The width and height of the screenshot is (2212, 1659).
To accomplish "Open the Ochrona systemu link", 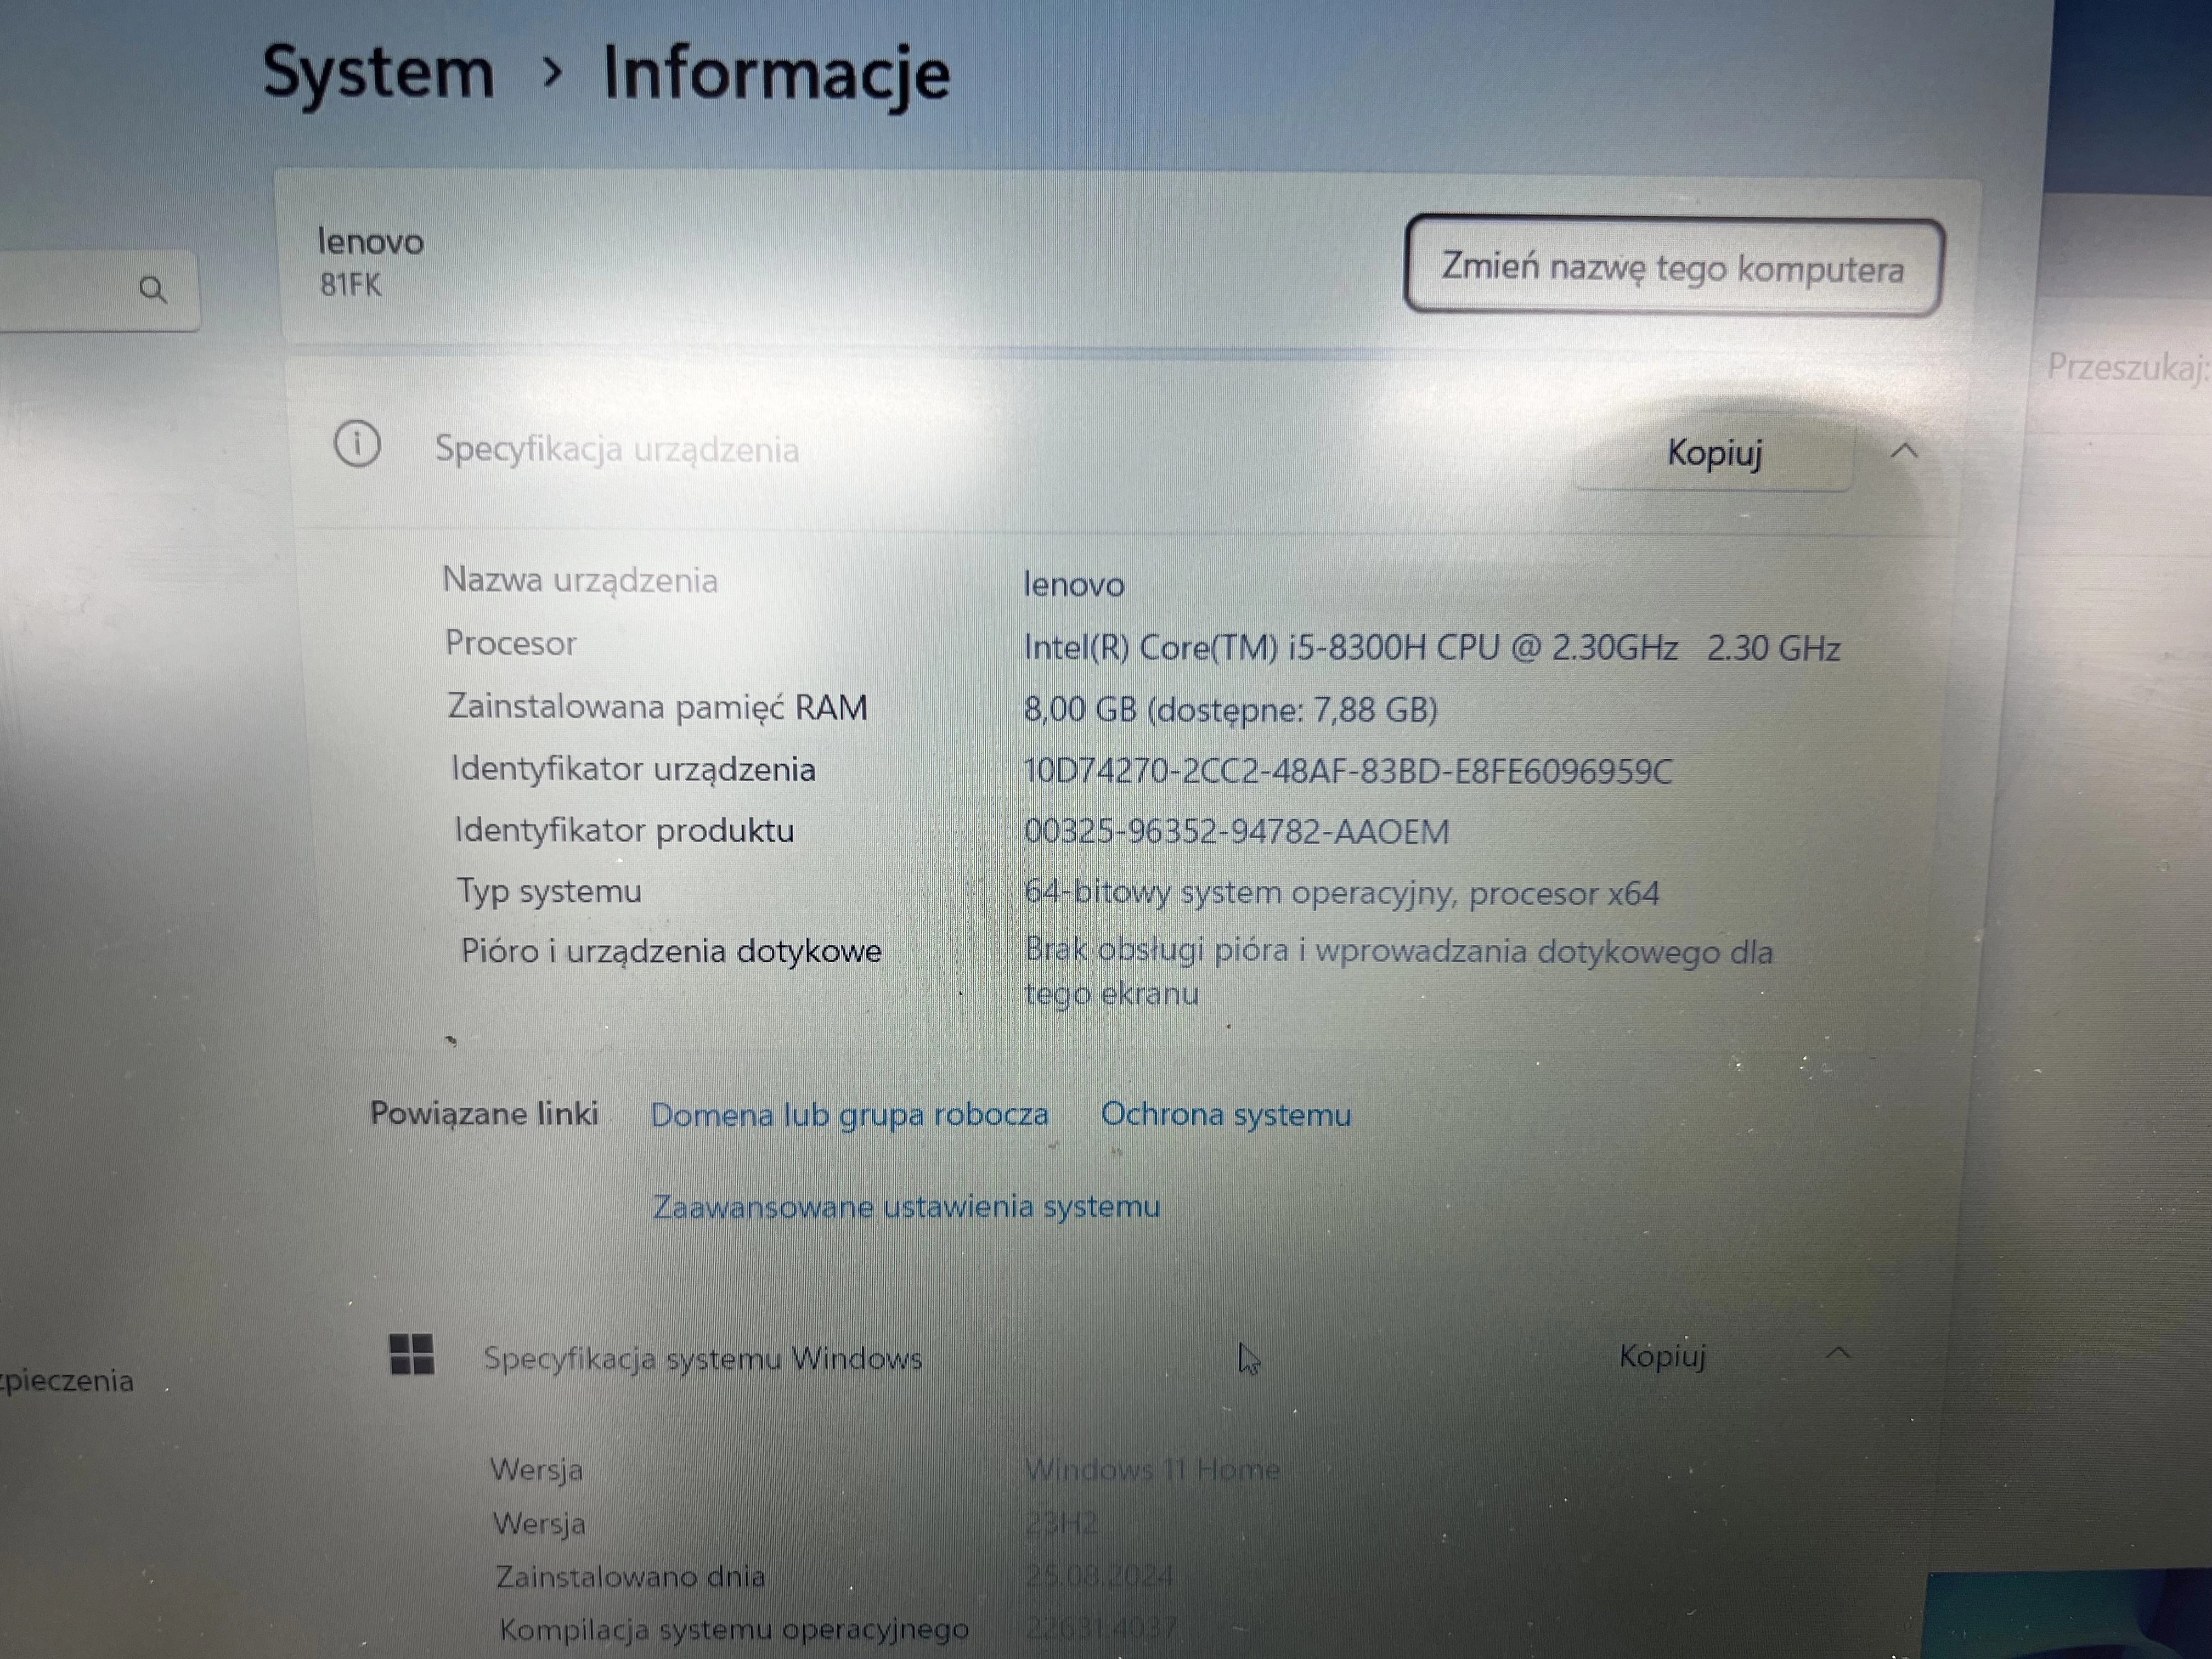I will tap(1225, 1114).
